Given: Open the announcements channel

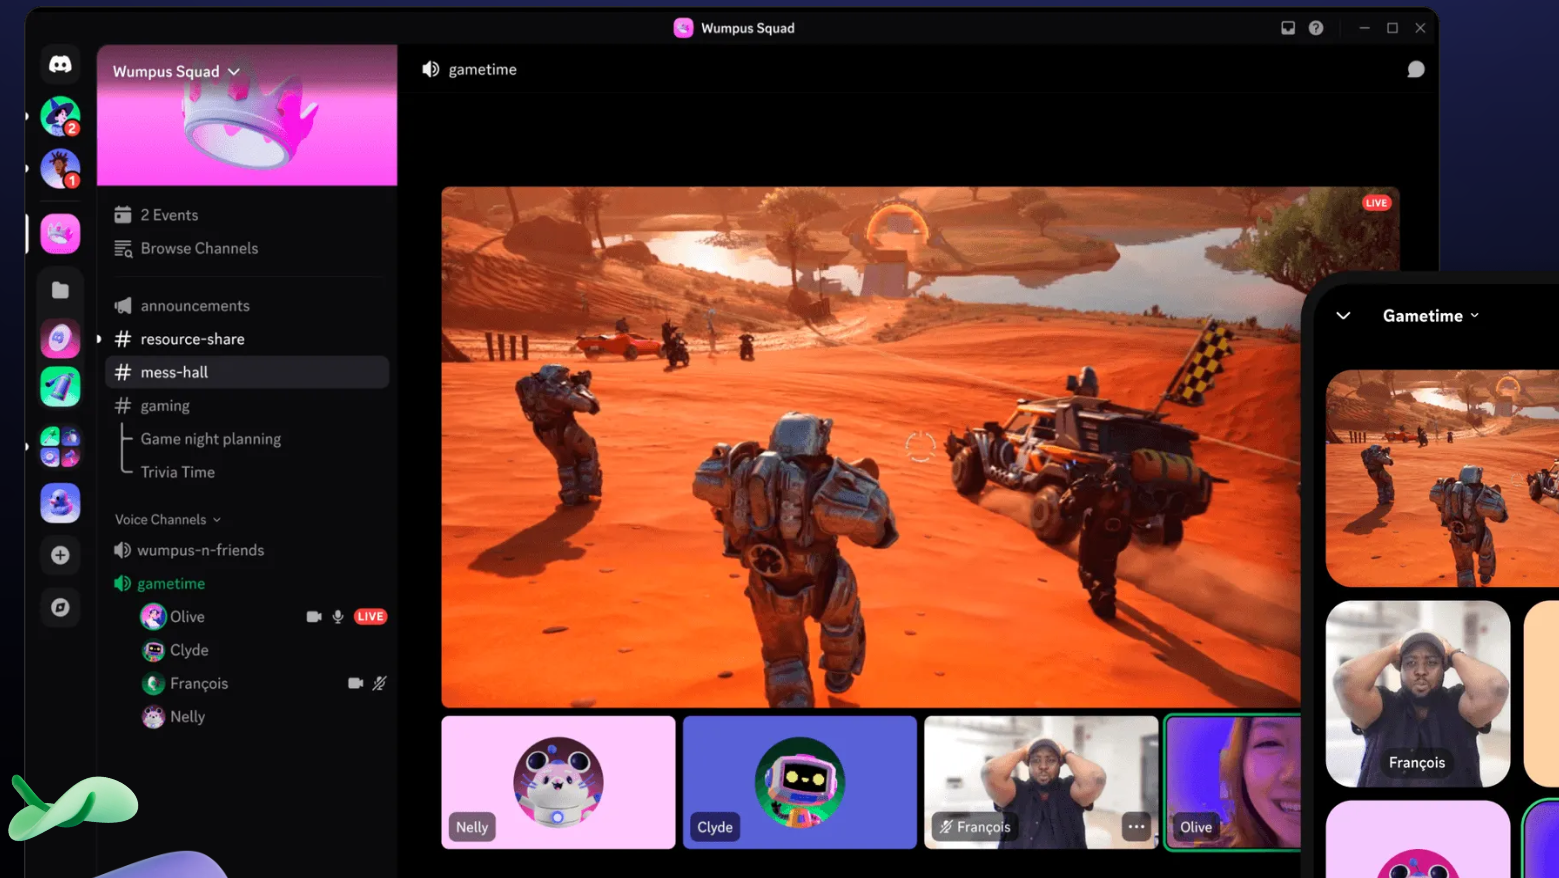Looking at the screenshot, I should (247, 306).
